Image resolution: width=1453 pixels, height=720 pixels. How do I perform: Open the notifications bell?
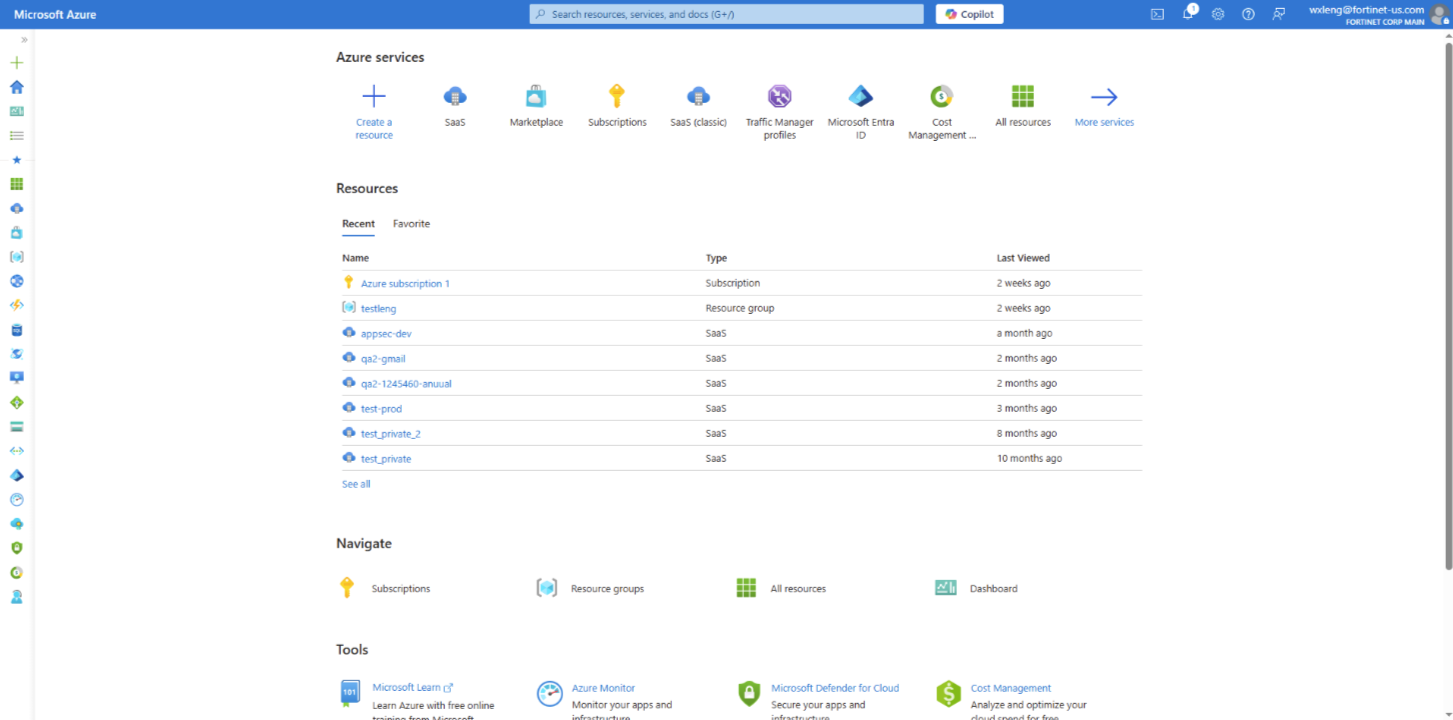click(x=1188, y=14)
